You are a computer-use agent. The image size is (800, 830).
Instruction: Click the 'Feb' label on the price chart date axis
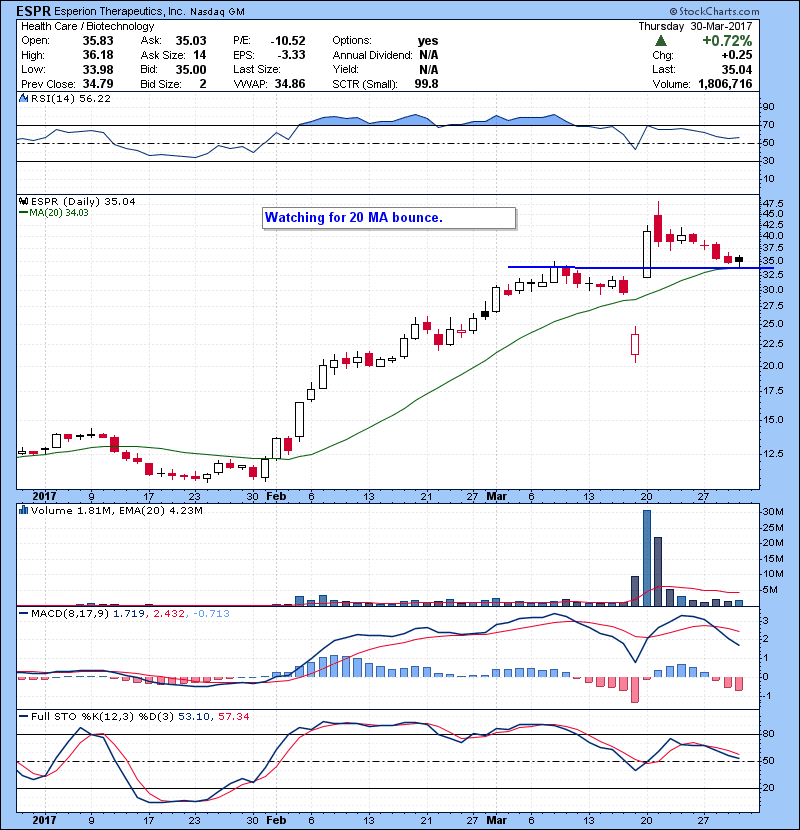click(x=276, y=497)
